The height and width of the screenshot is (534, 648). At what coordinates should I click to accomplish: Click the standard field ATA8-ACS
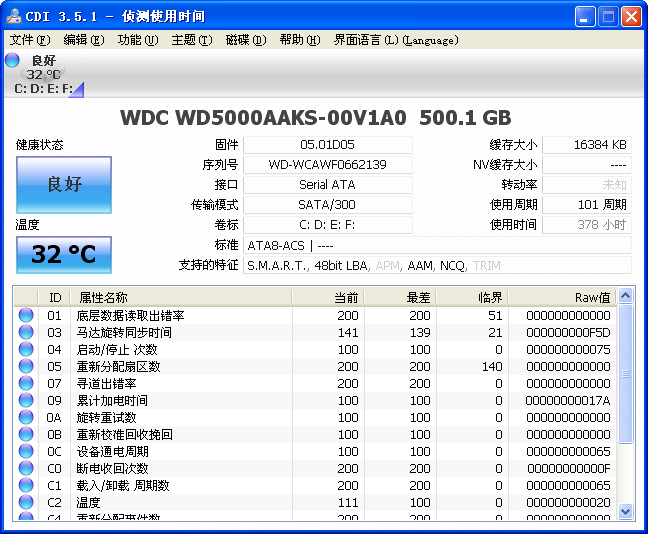(437, 245)
